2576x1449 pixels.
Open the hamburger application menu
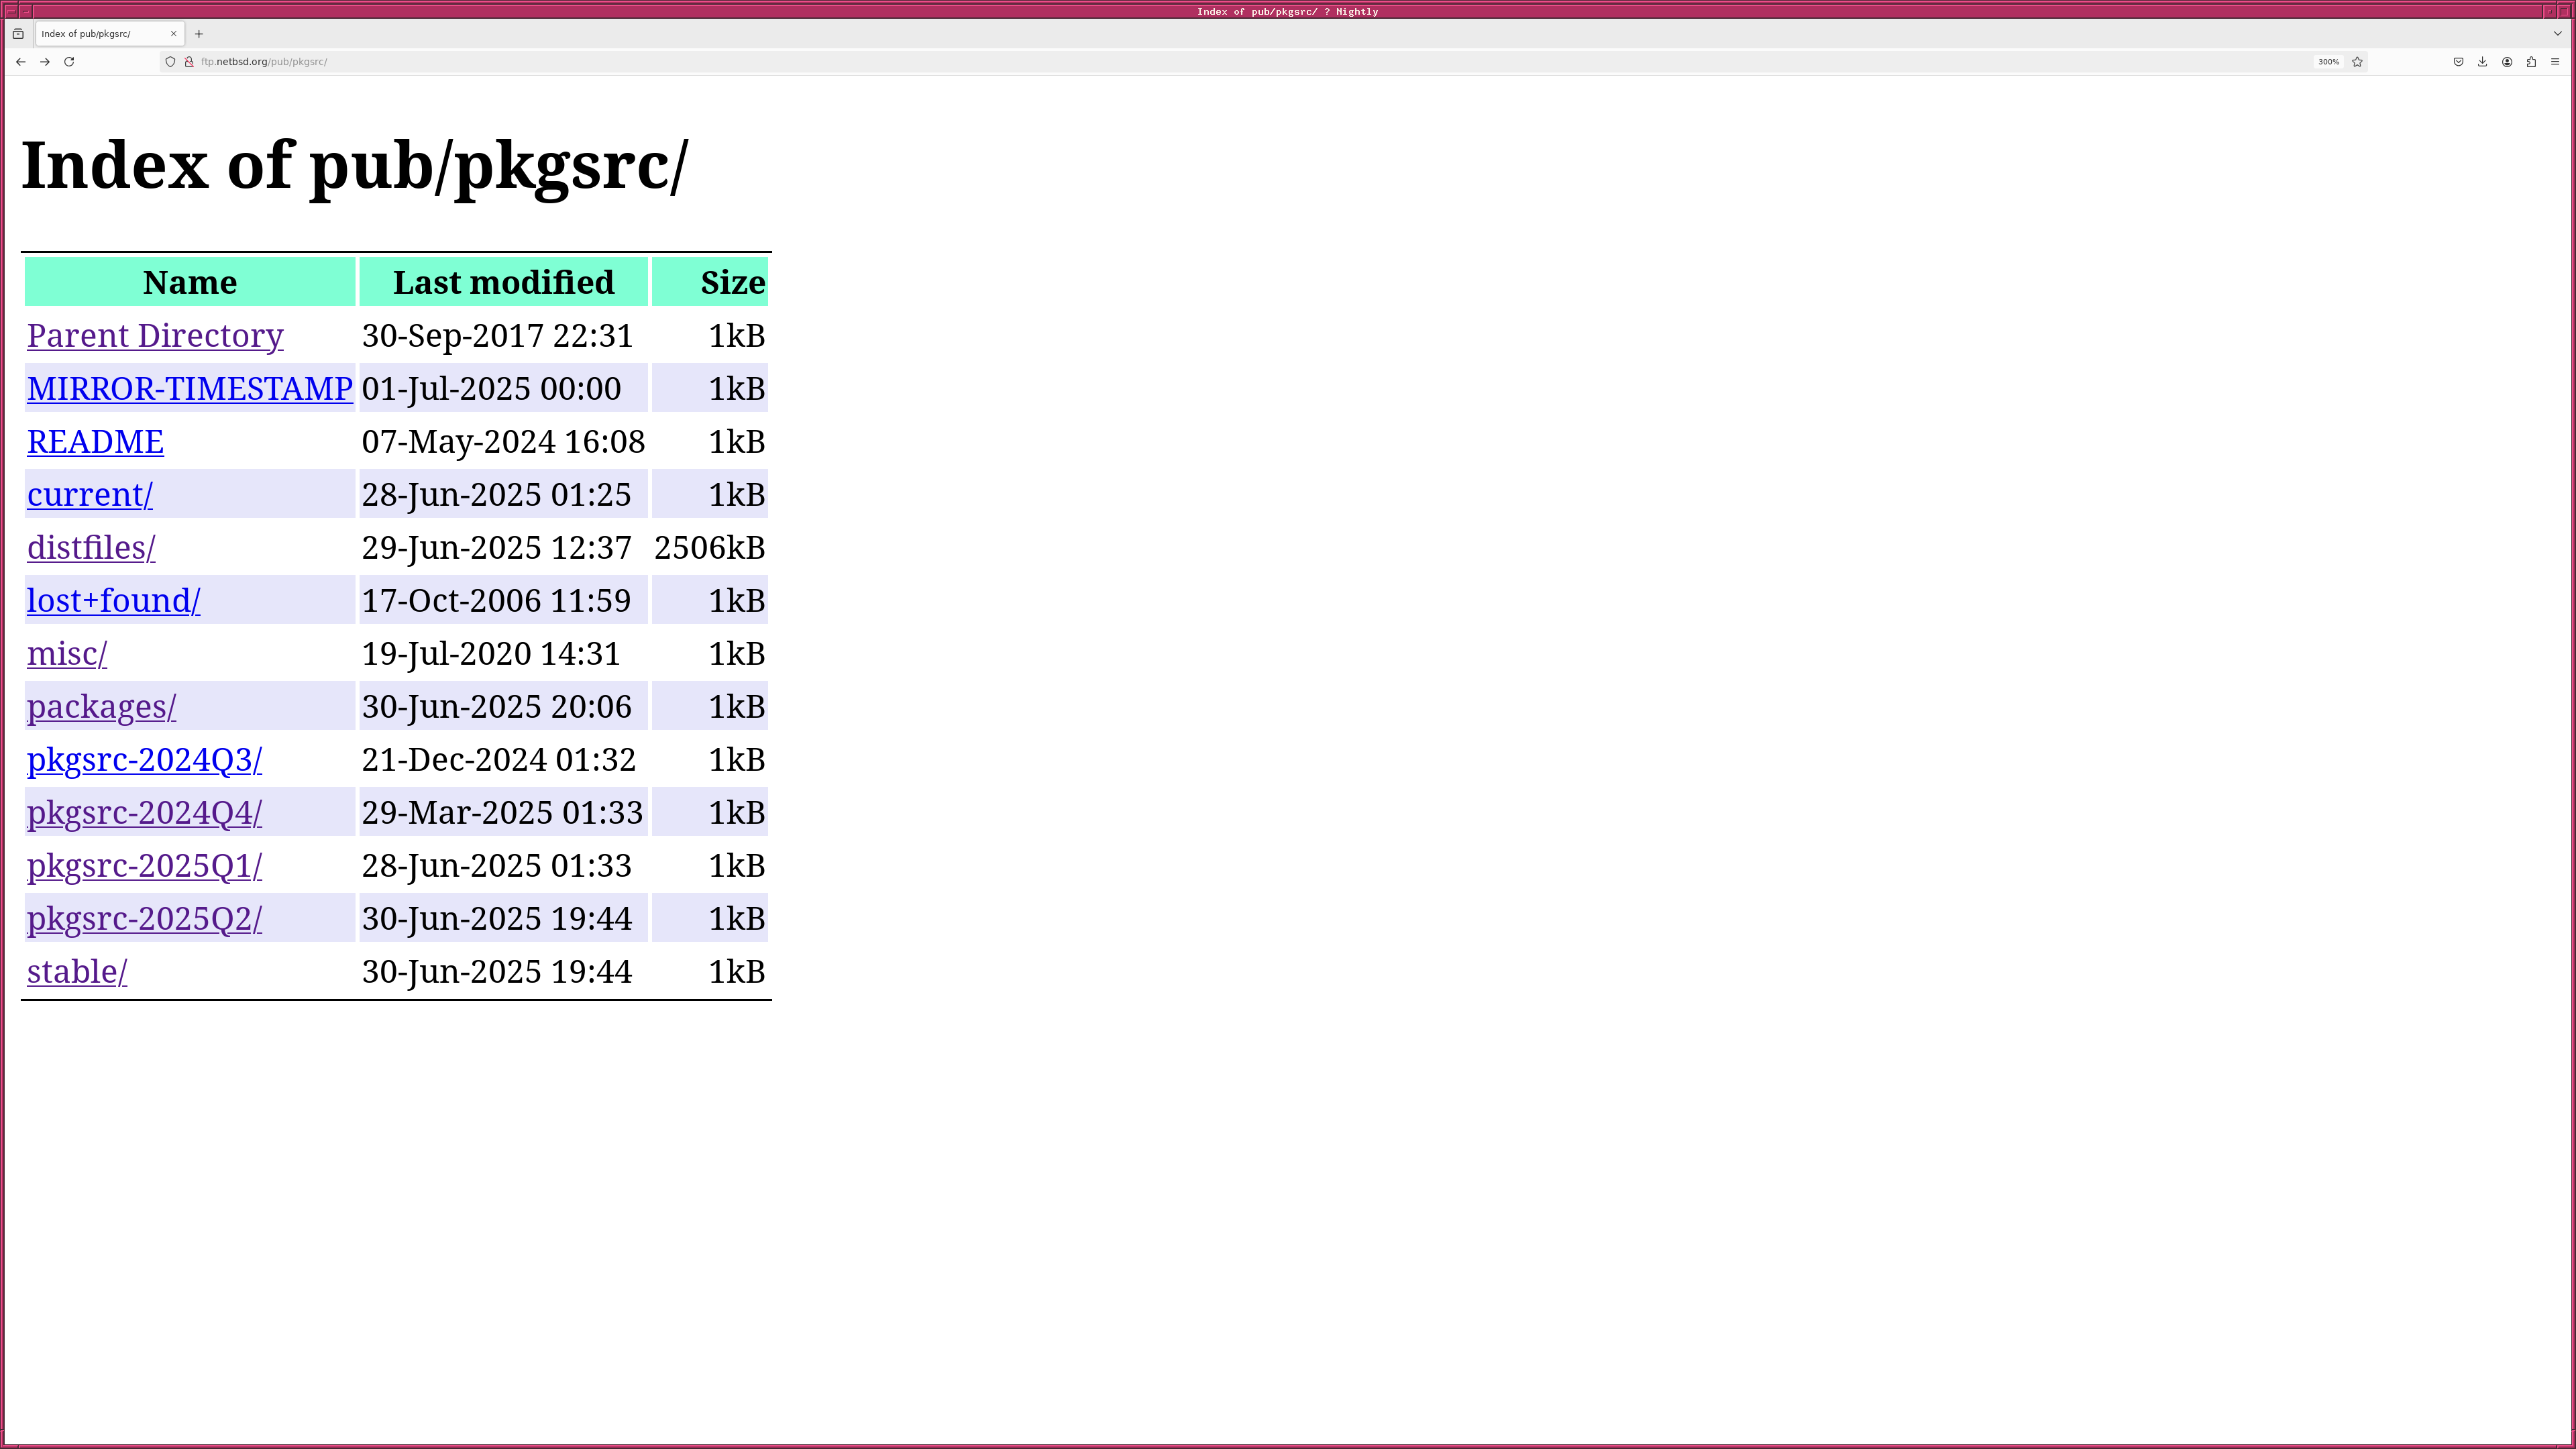2555,62
